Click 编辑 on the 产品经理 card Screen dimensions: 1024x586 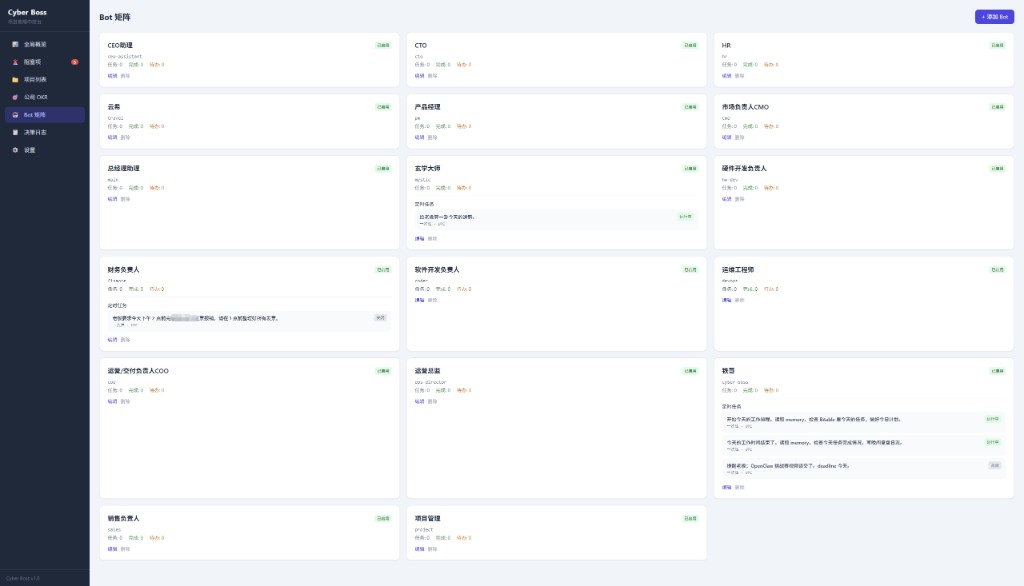coord(419,137)
